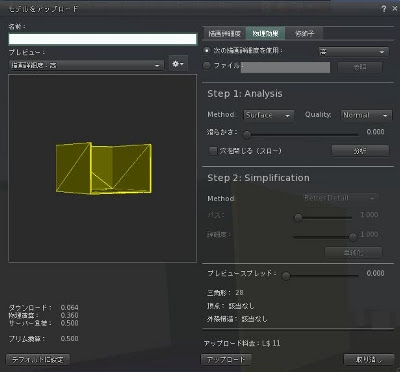The image size is (400, 372).
Task: Click the アップロード料金: L$ 11 fee text
Action: (242, 343)
